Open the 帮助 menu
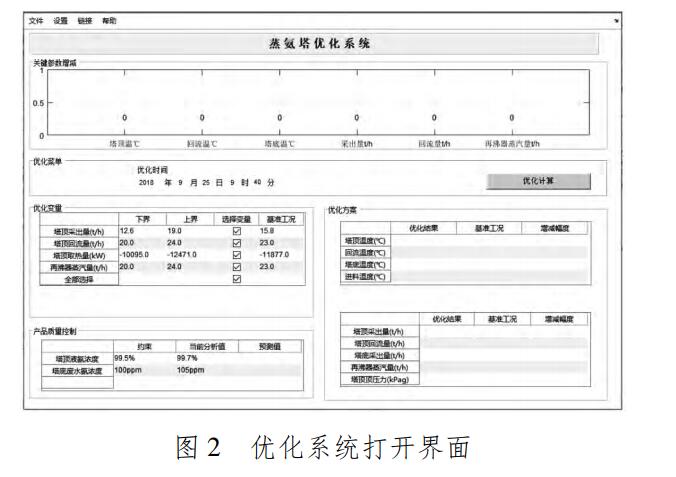 coord(108,21)
